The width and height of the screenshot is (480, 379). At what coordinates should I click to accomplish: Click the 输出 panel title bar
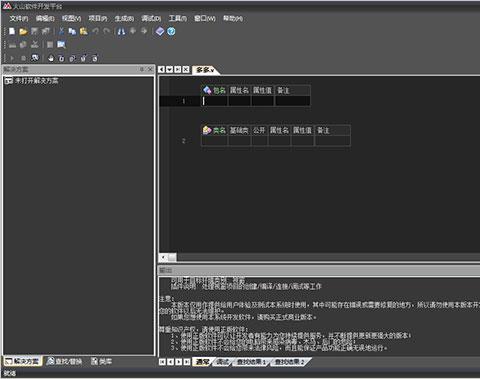[319, 270]
